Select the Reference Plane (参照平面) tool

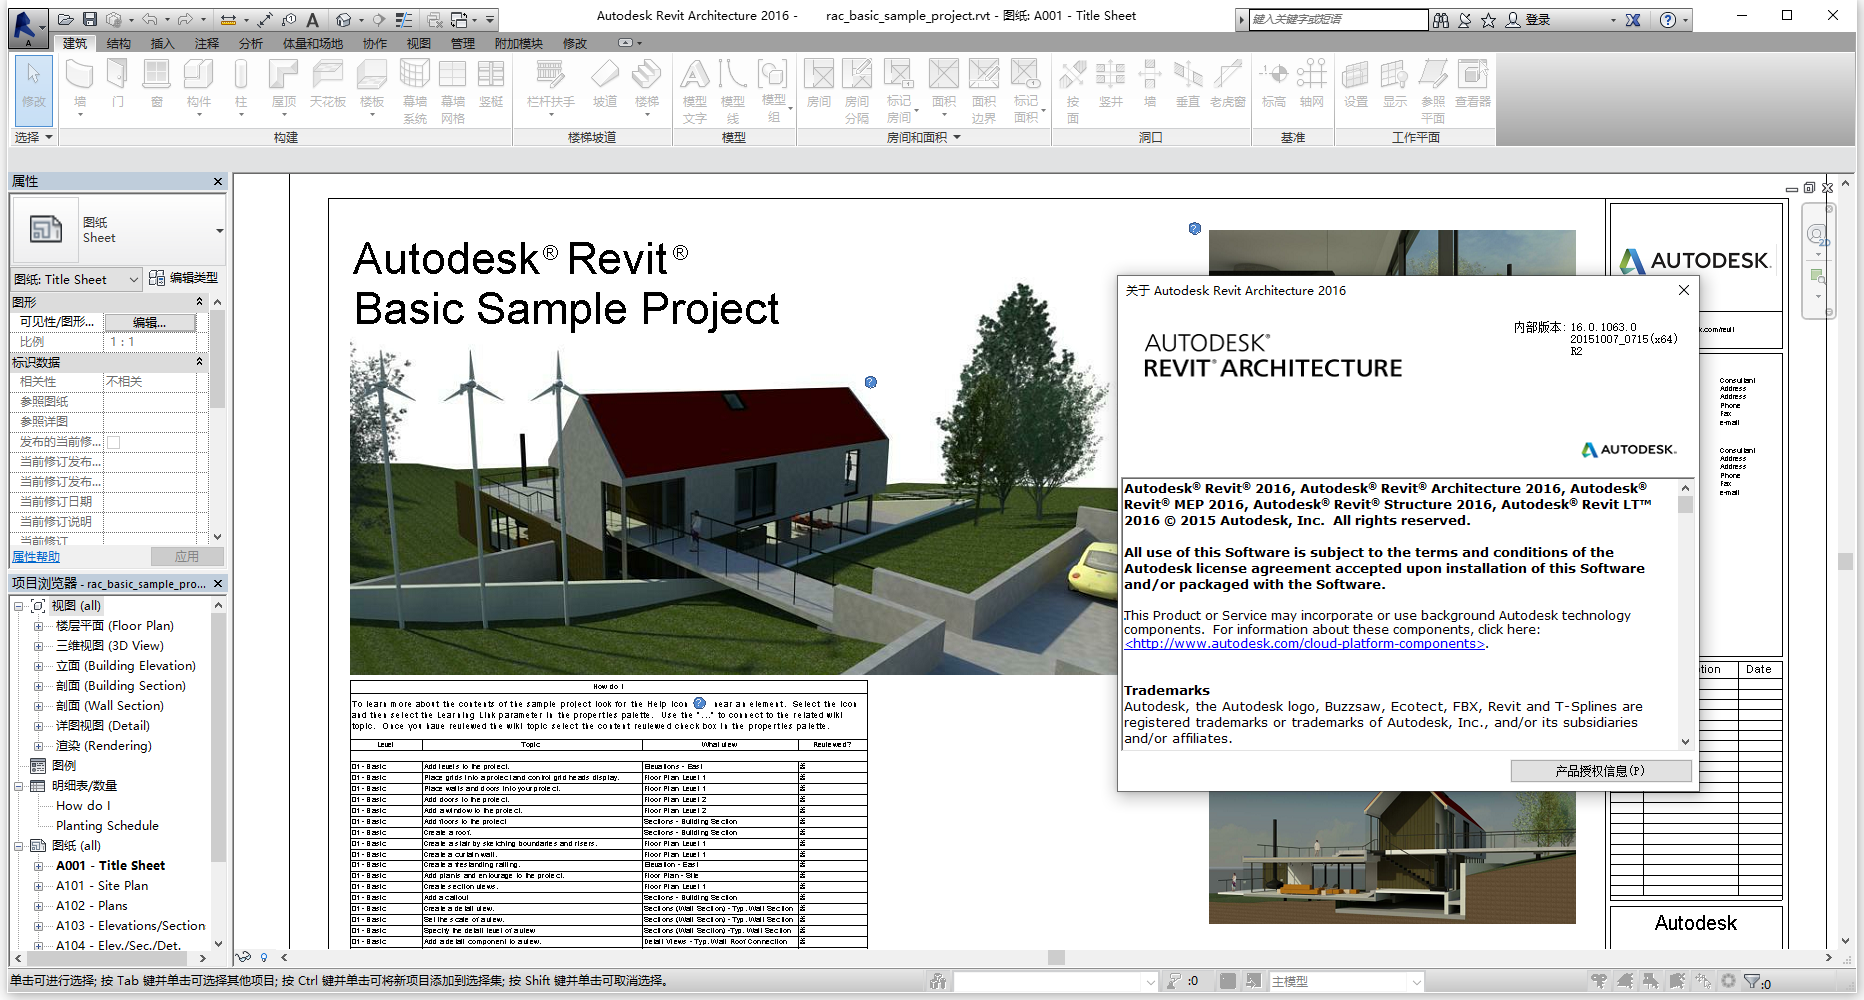coord(1433,85)
